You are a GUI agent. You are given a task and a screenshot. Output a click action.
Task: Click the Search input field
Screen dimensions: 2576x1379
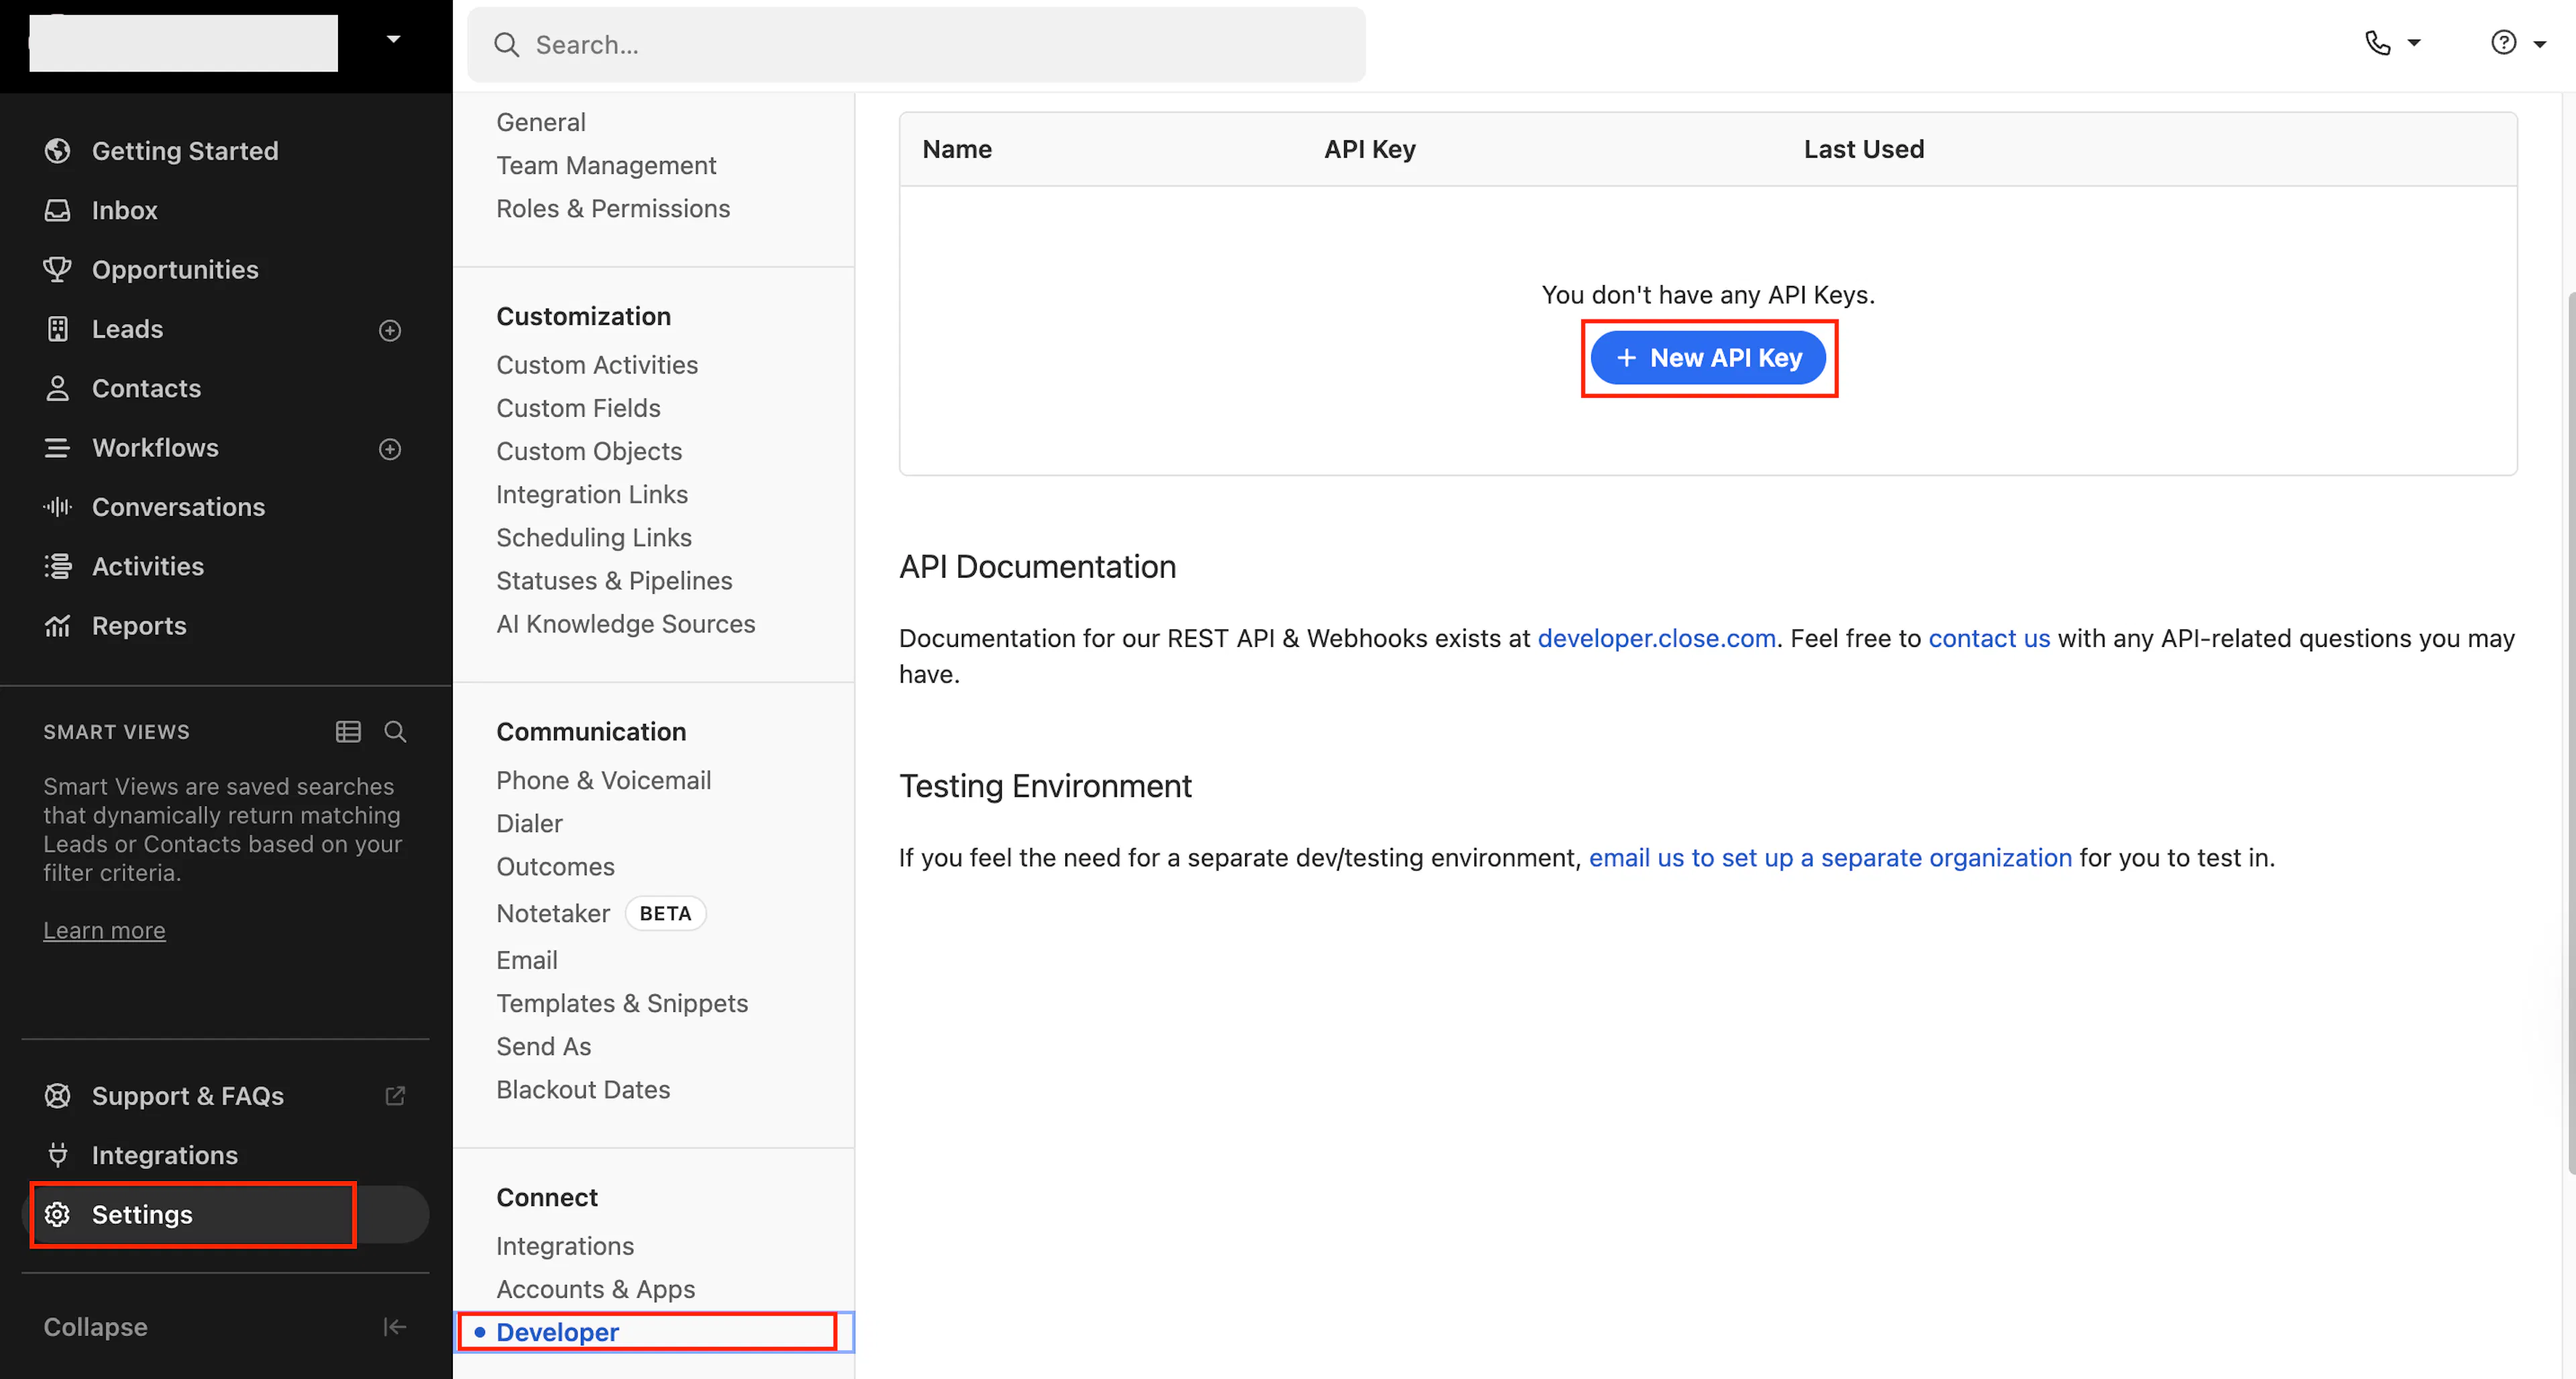pyautogui.click(x=916, y=45)
